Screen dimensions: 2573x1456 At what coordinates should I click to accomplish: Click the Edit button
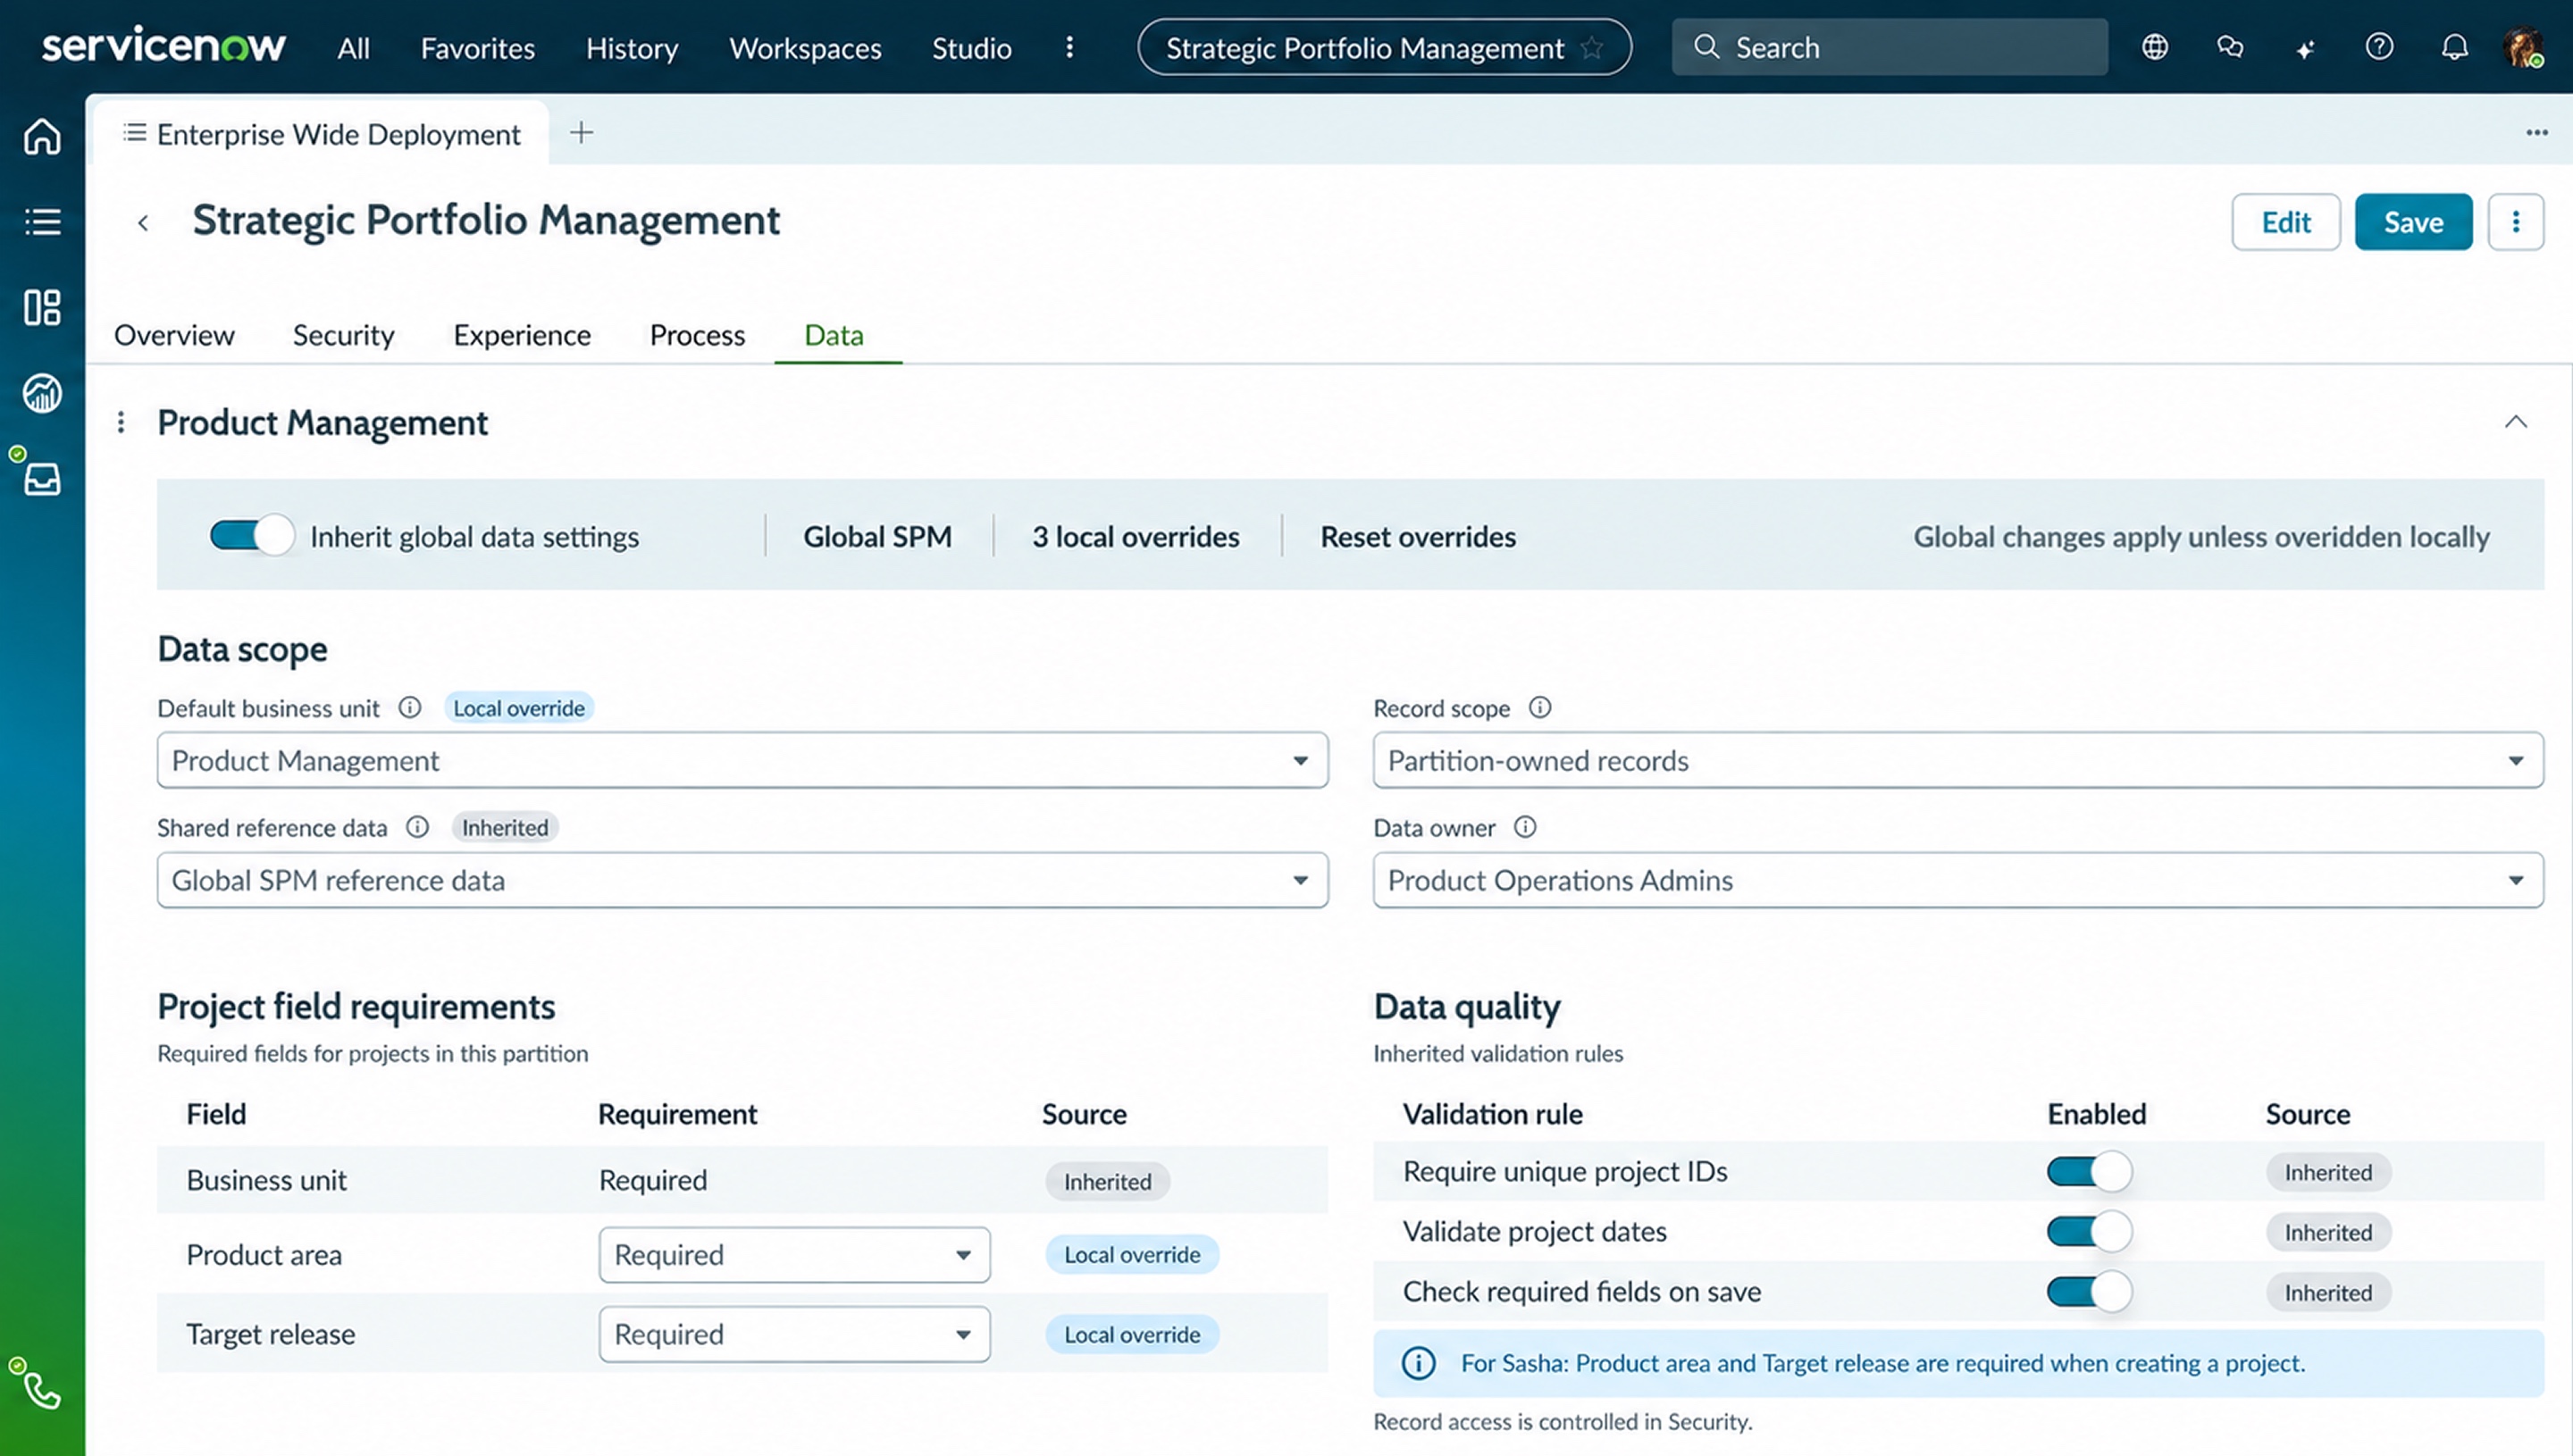[x=2286, y=222]
